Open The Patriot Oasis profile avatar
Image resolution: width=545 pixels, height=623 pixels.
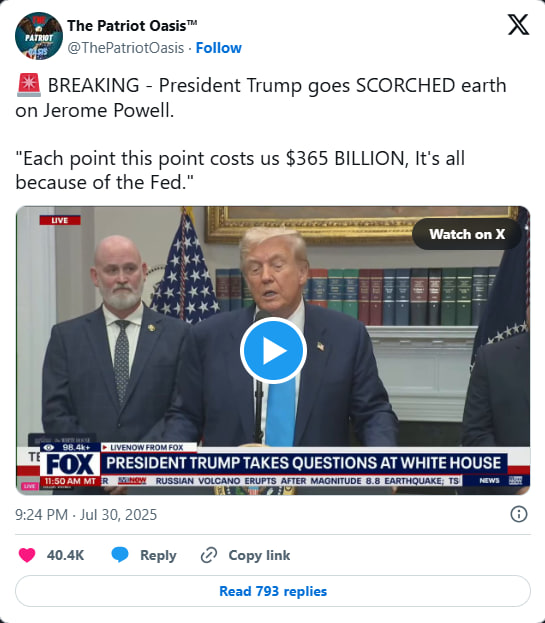(x=39, y=36)
